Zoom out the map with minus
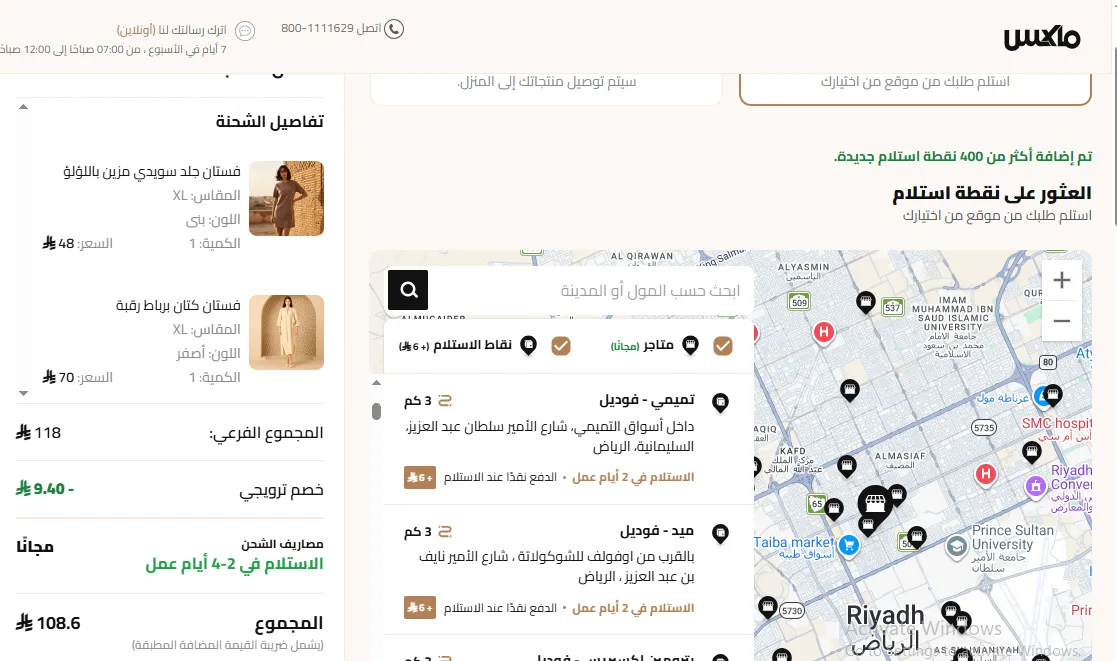 coord(1061,321)
